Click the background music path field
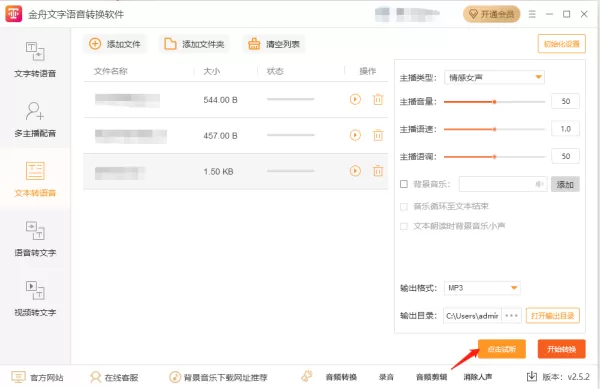This screenshot has height=389, width=600. tap(503, 184)
